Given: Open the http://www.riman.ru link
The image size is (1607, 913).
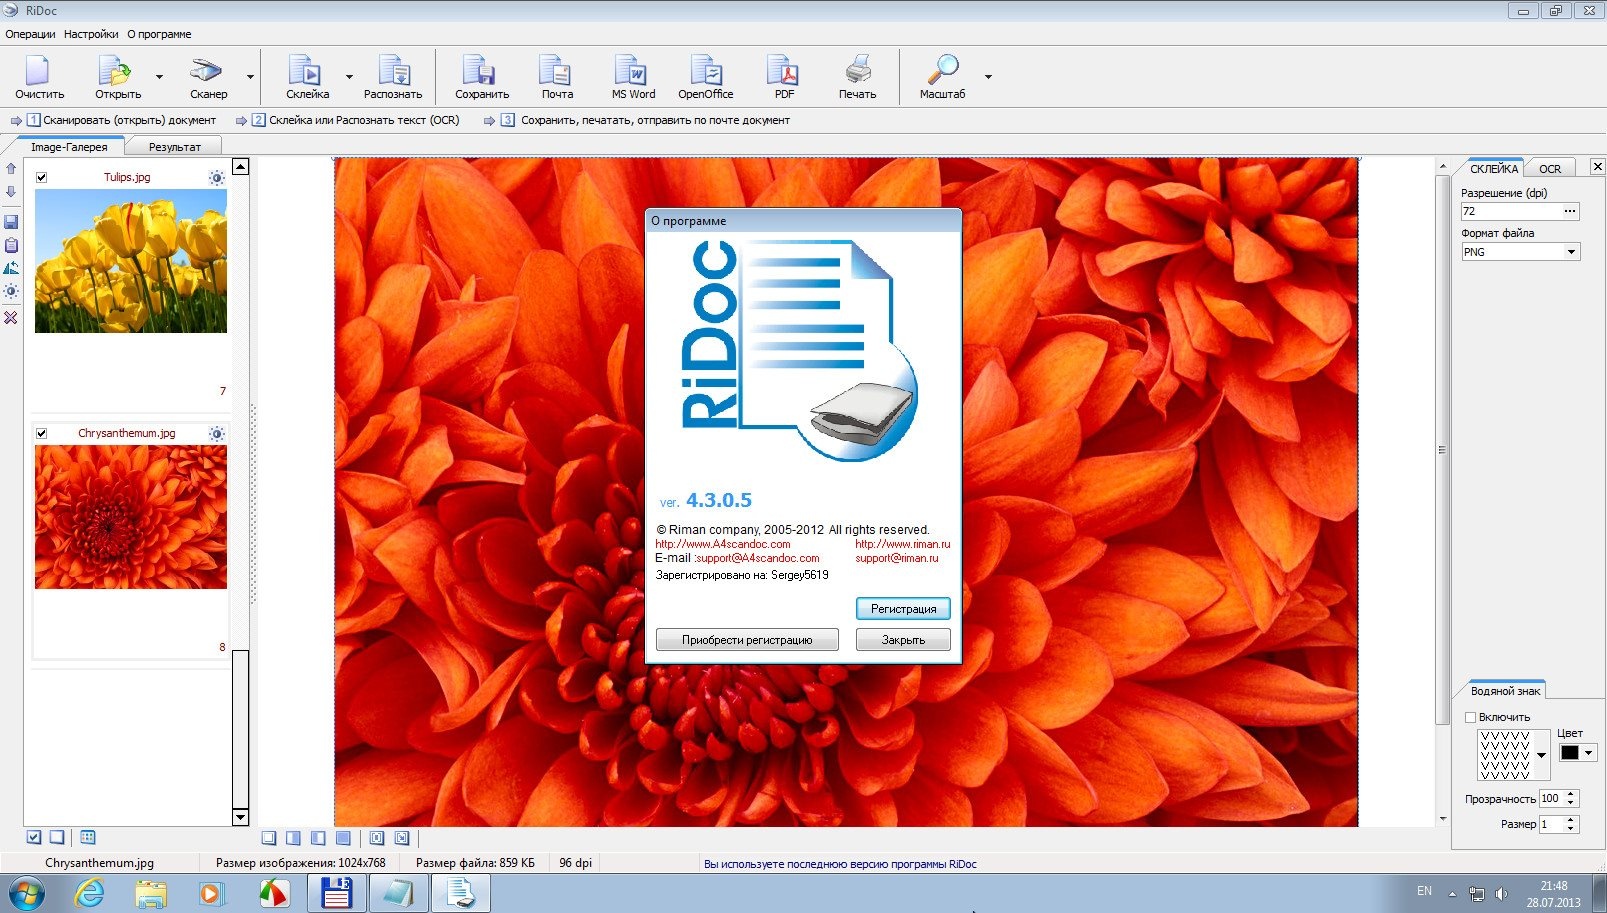Looking at the screenshot, I should click(902, 544).
